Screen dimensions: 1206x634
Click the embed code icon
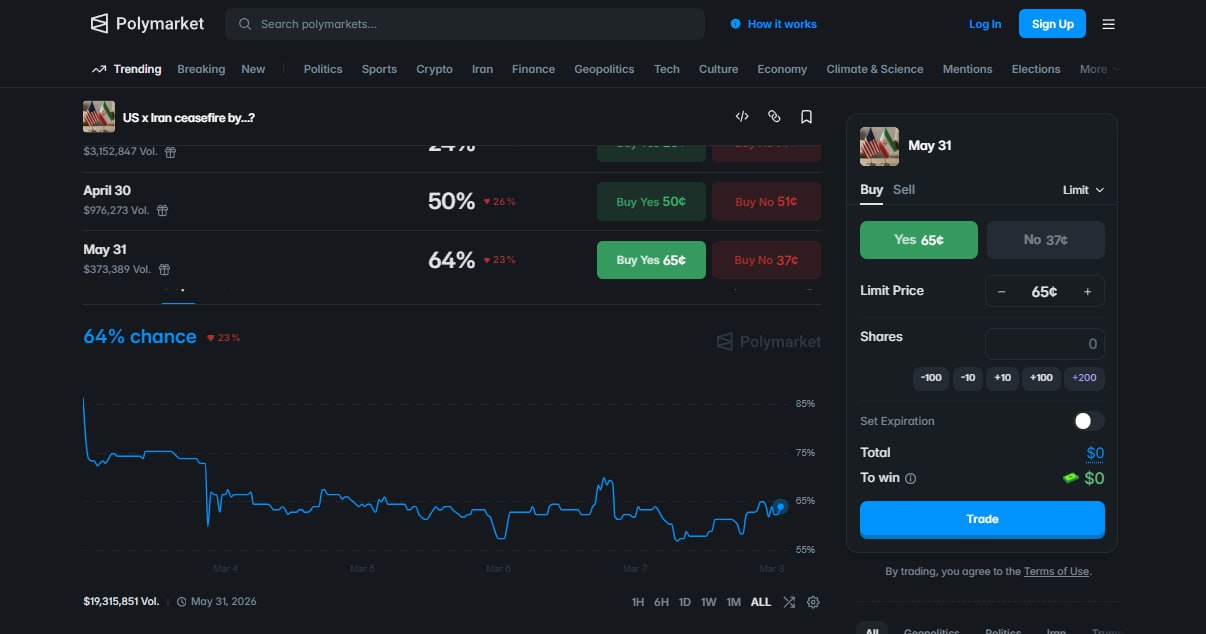742,117
